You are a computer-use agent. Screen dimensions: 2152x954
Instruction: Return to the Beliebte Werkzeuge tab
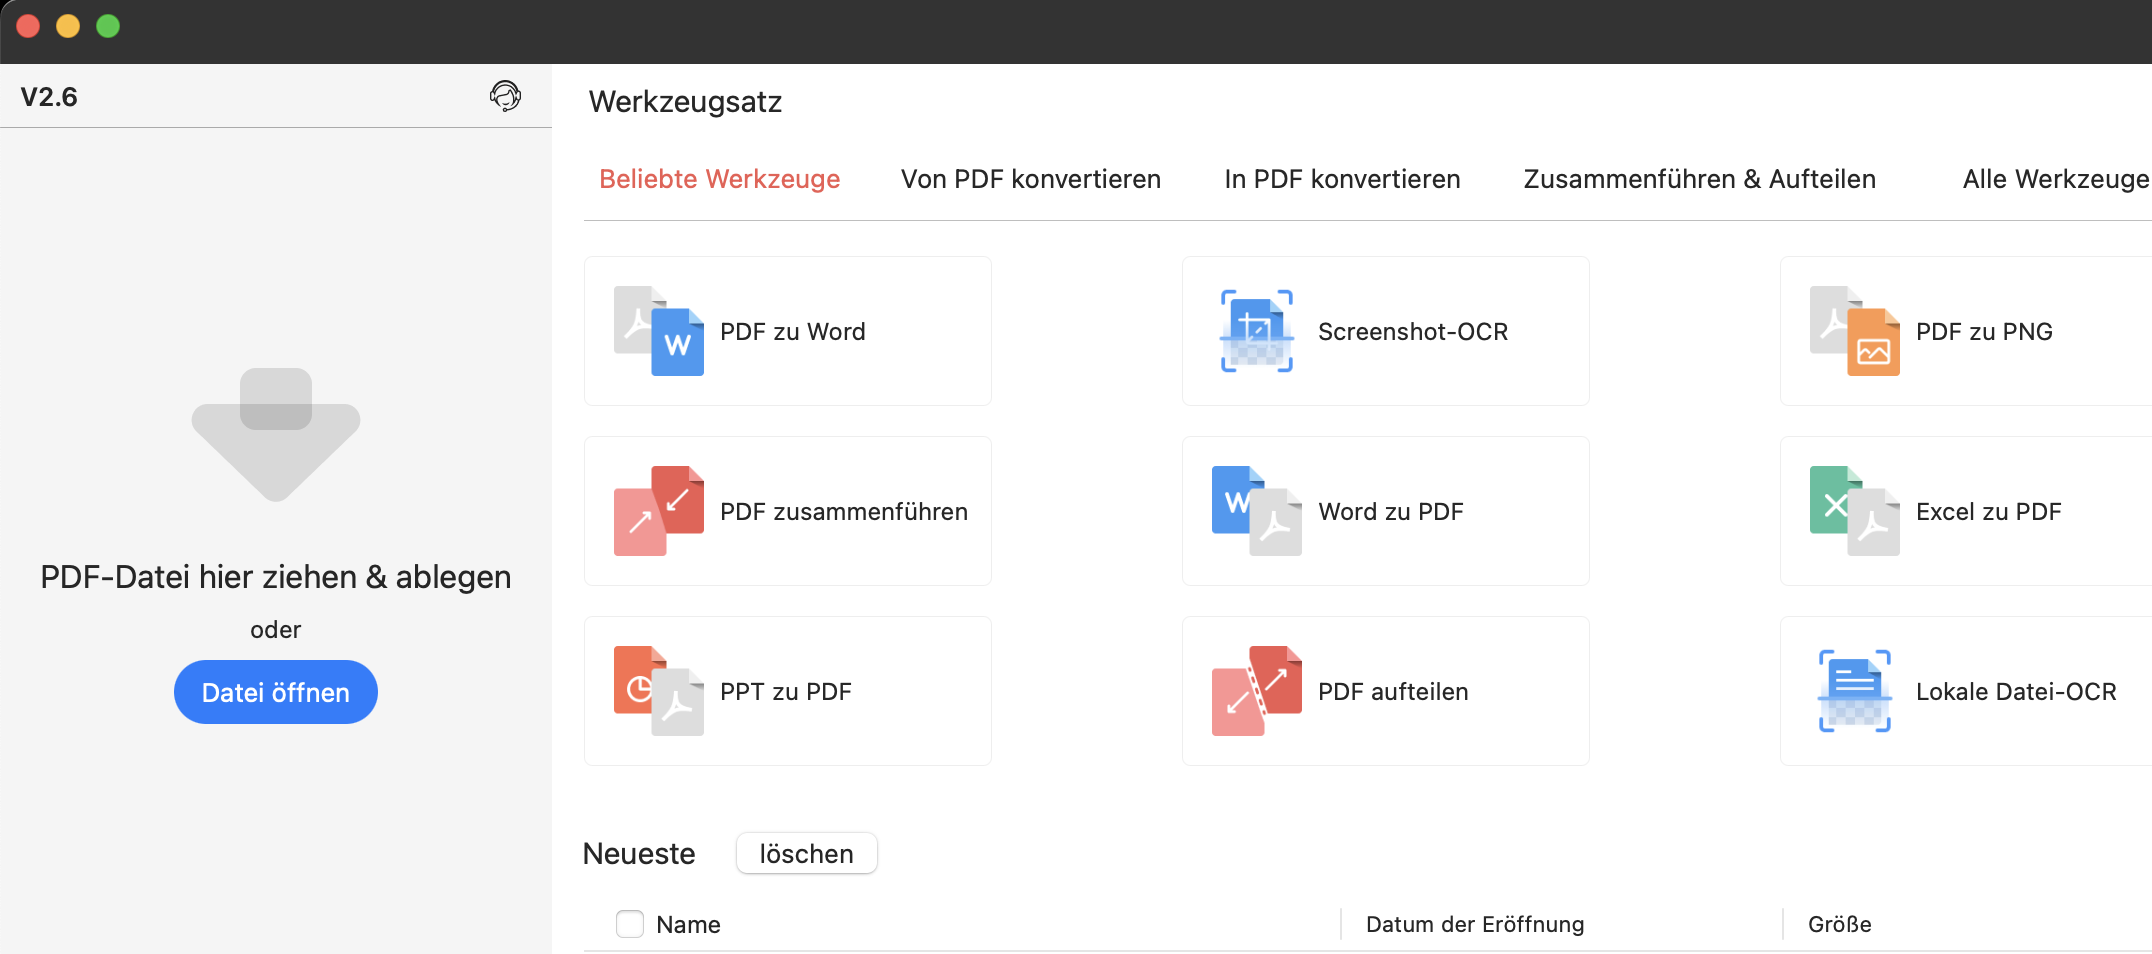[719, 179]
